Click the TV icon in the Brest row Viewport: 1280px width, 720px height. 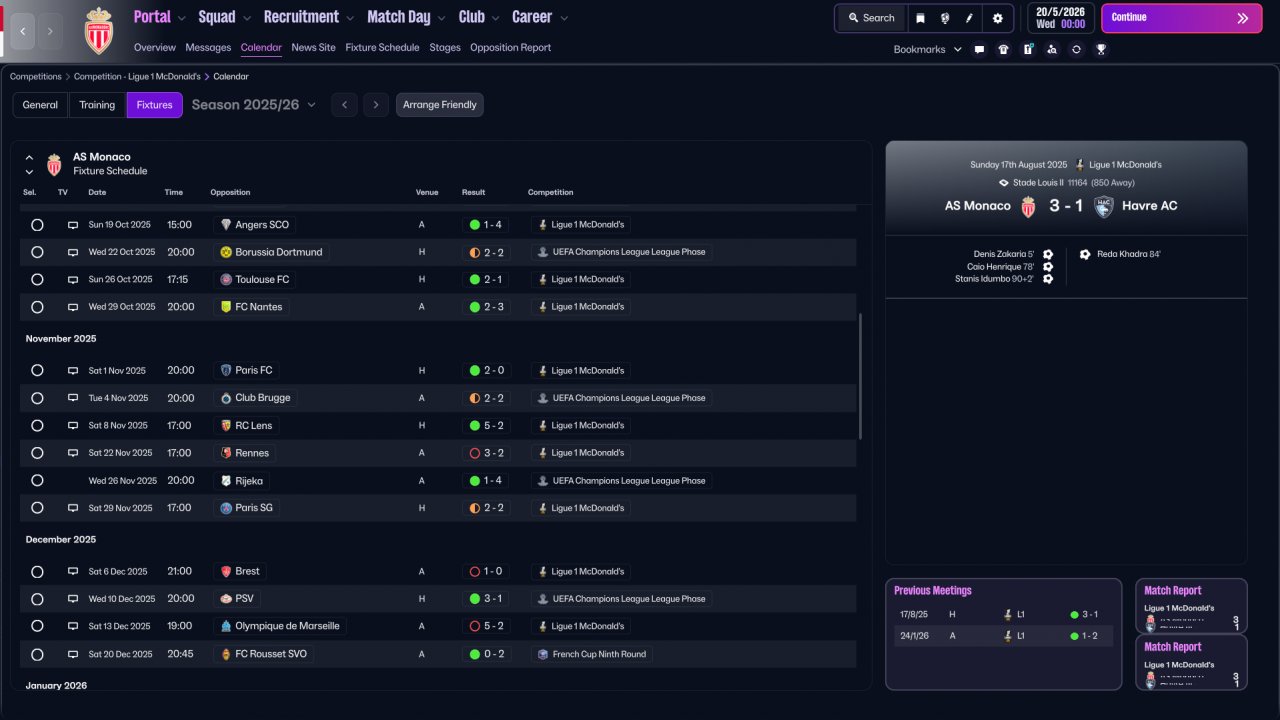[72, 572]
